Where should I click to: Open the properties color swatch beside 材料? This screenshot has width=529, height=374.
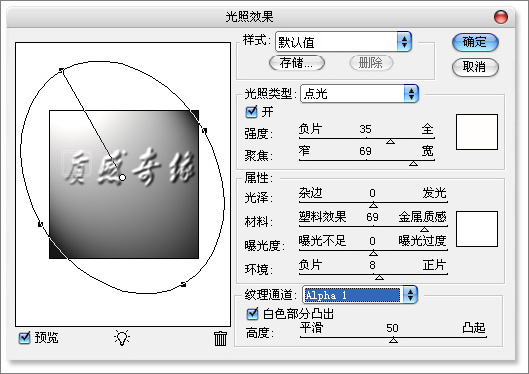477,229
